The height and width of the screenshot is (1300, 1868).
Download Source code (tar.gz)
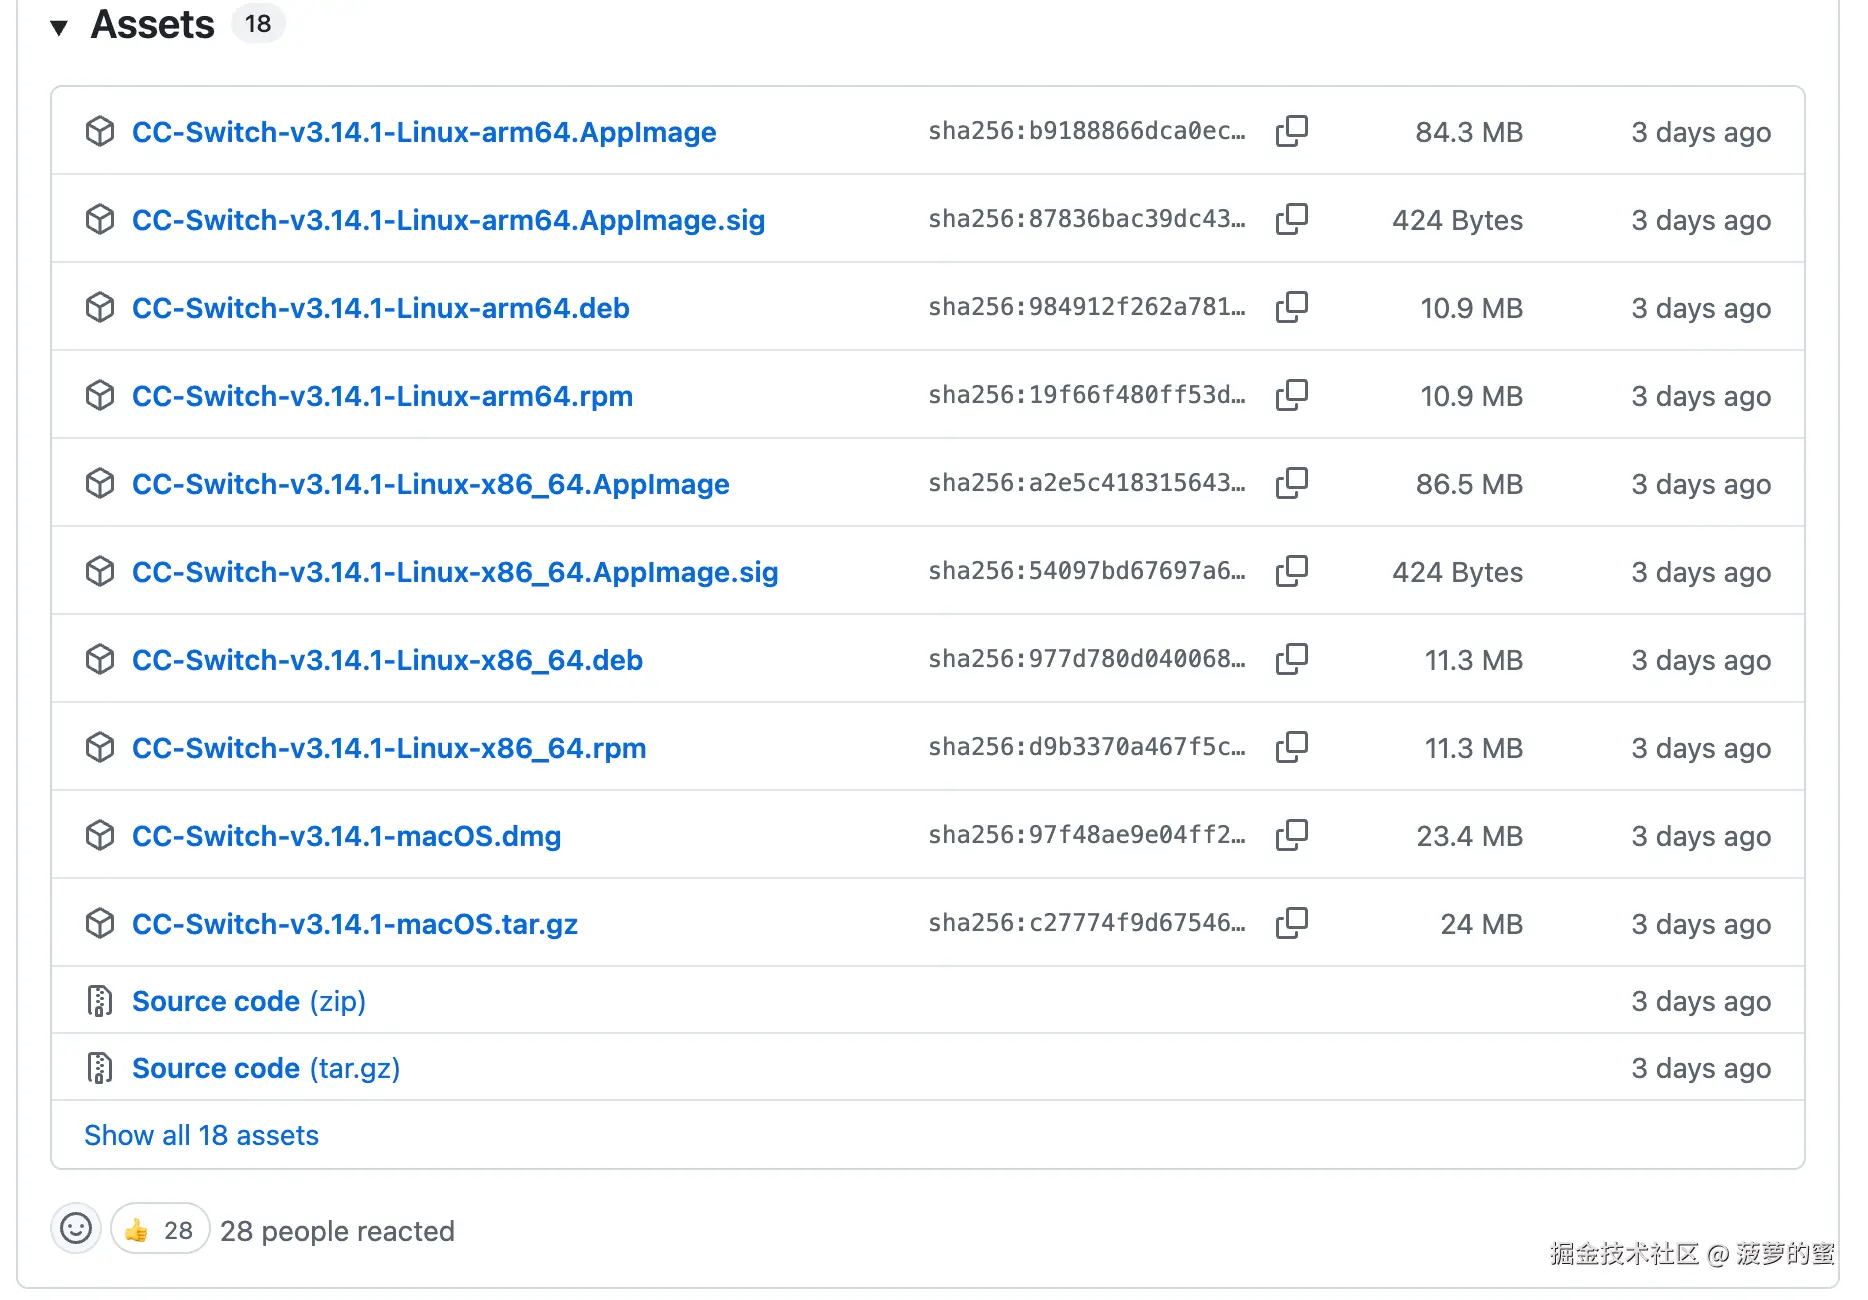click(x=265, y=1068)
